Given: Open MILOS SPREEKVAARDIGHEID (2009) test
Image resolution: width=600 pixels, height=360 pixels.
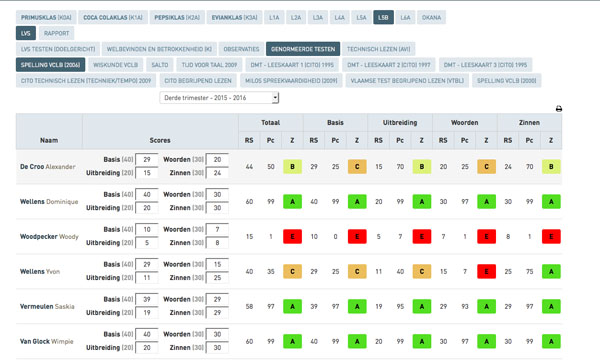Looking at the screenshot, I should coord(291,80).
